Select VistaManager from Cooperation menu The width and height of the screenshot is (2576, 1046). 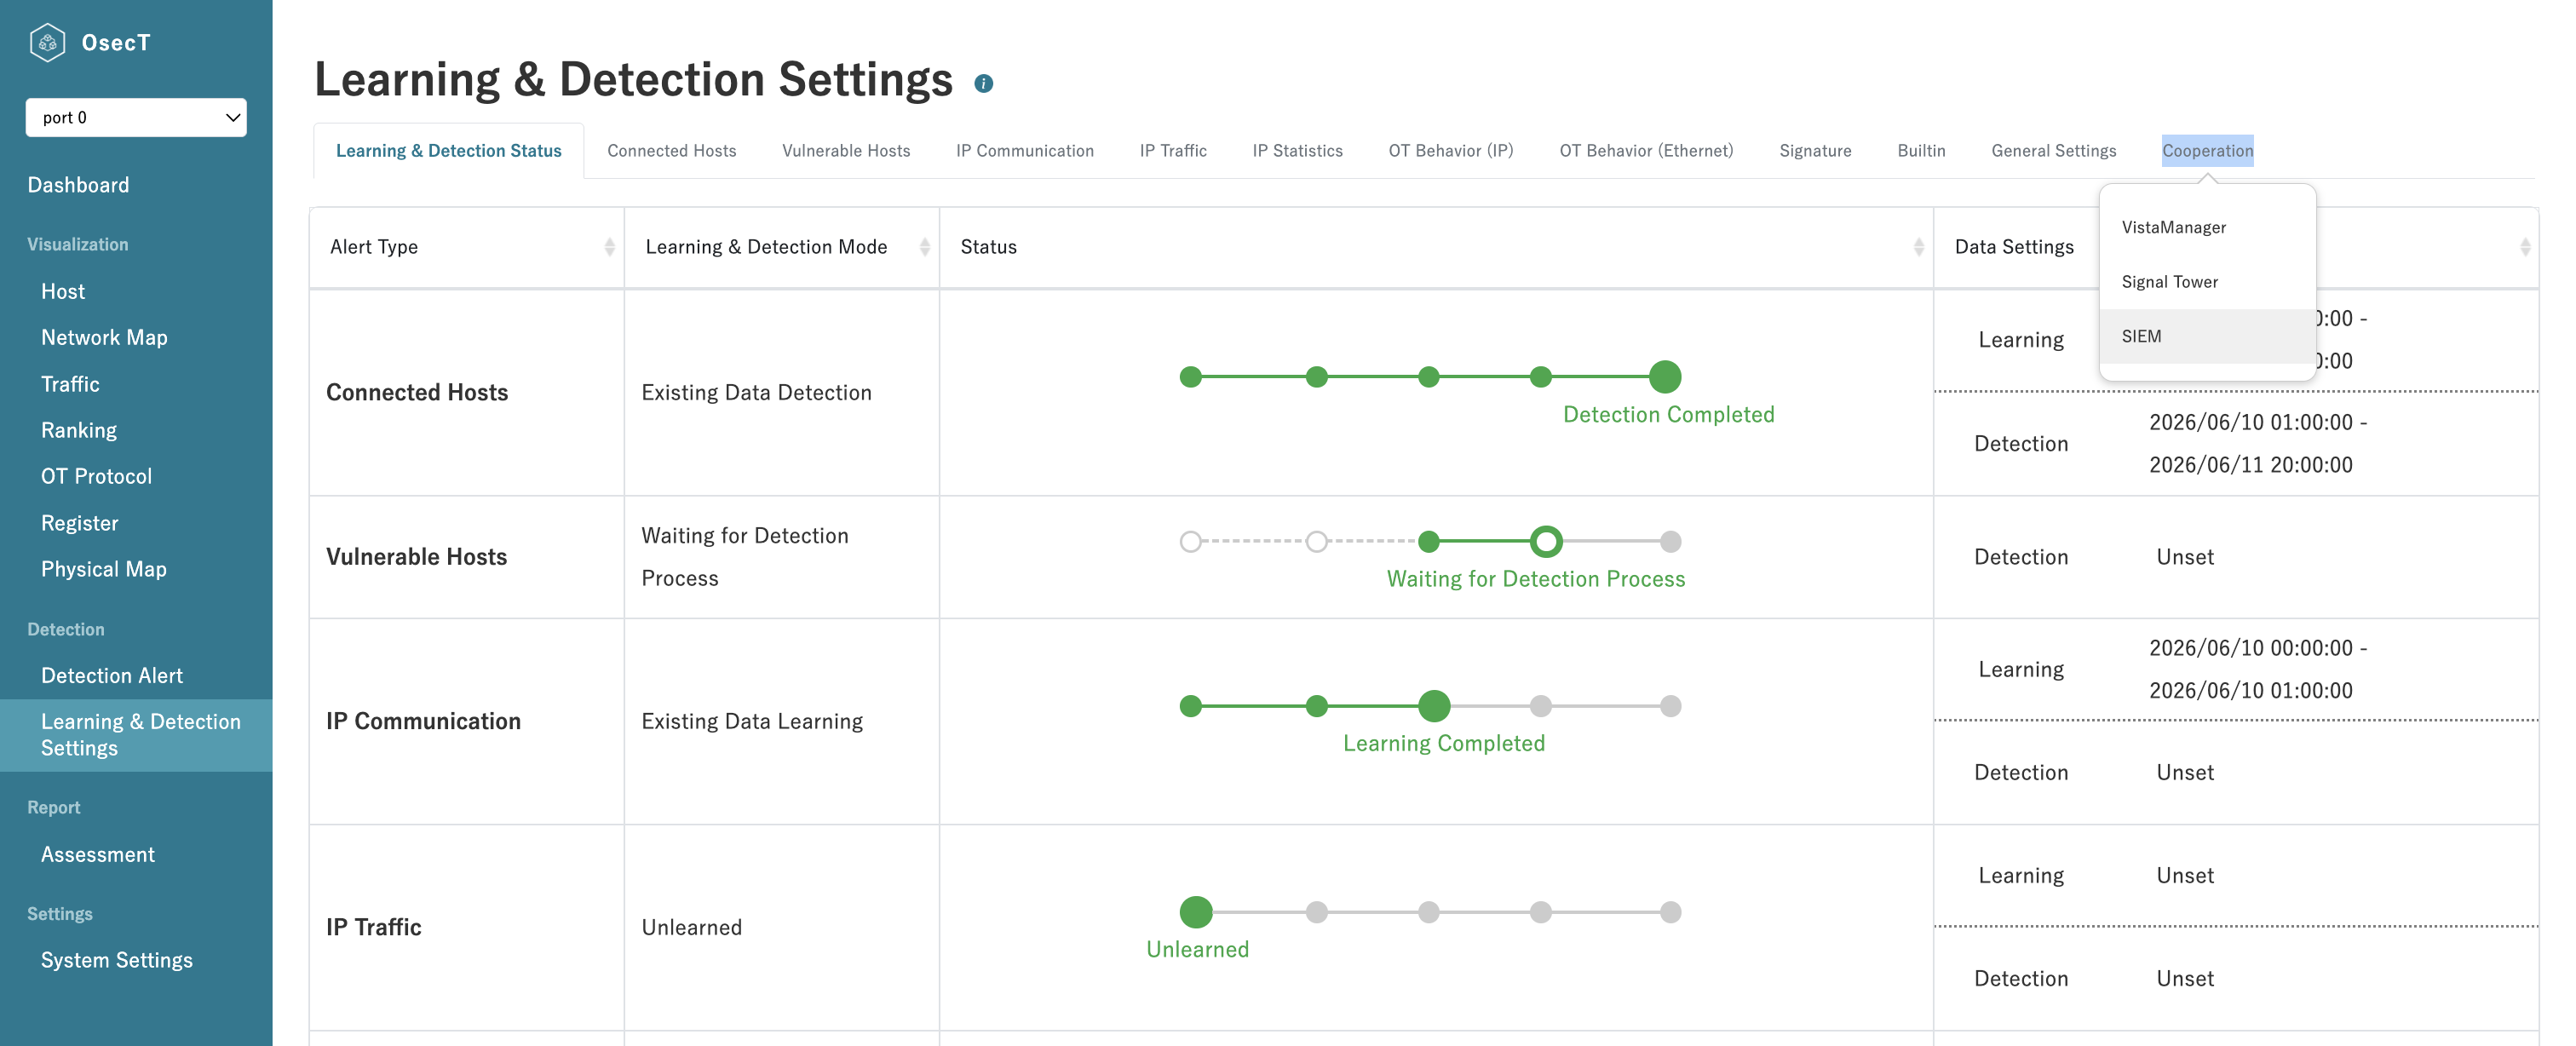(2207, 227)
